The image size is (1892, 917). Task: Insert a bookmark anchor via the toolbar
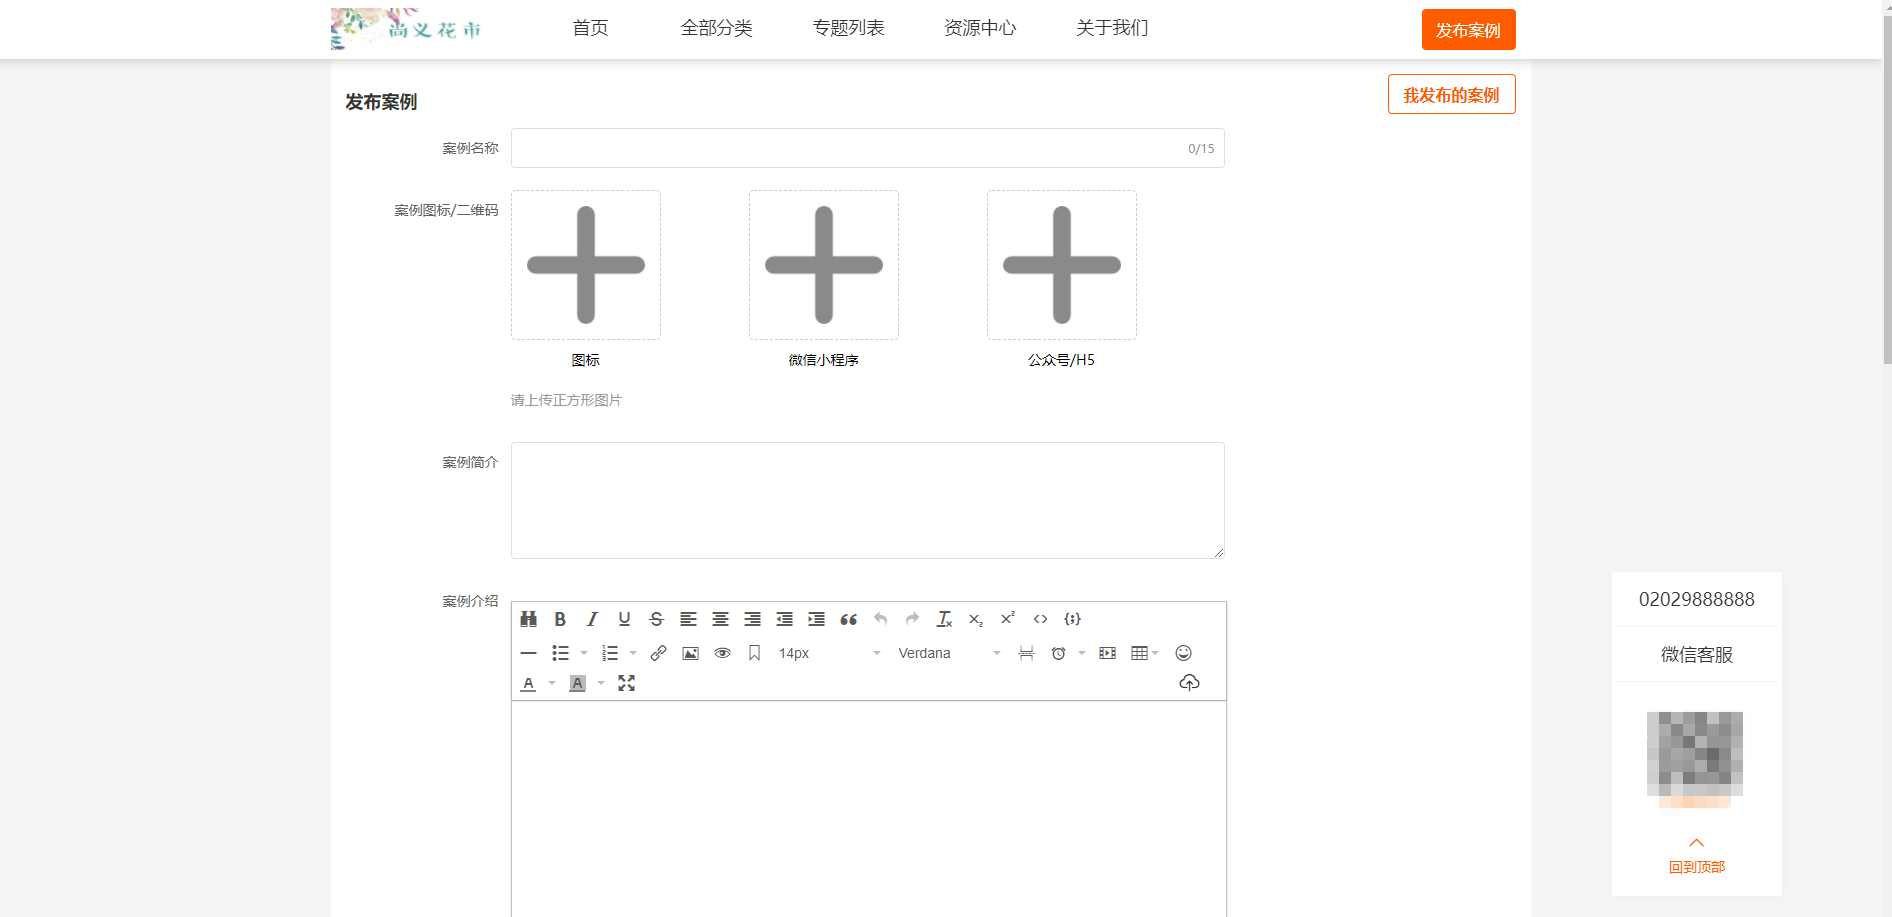(755, 653)
